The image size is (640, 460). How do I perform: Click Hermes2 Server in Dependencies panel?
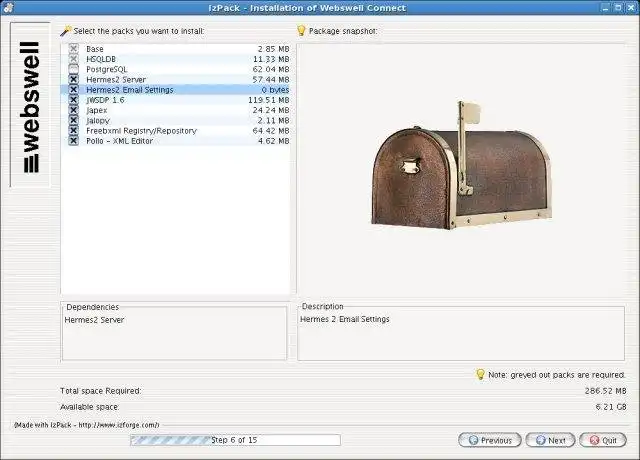(94, 320)
